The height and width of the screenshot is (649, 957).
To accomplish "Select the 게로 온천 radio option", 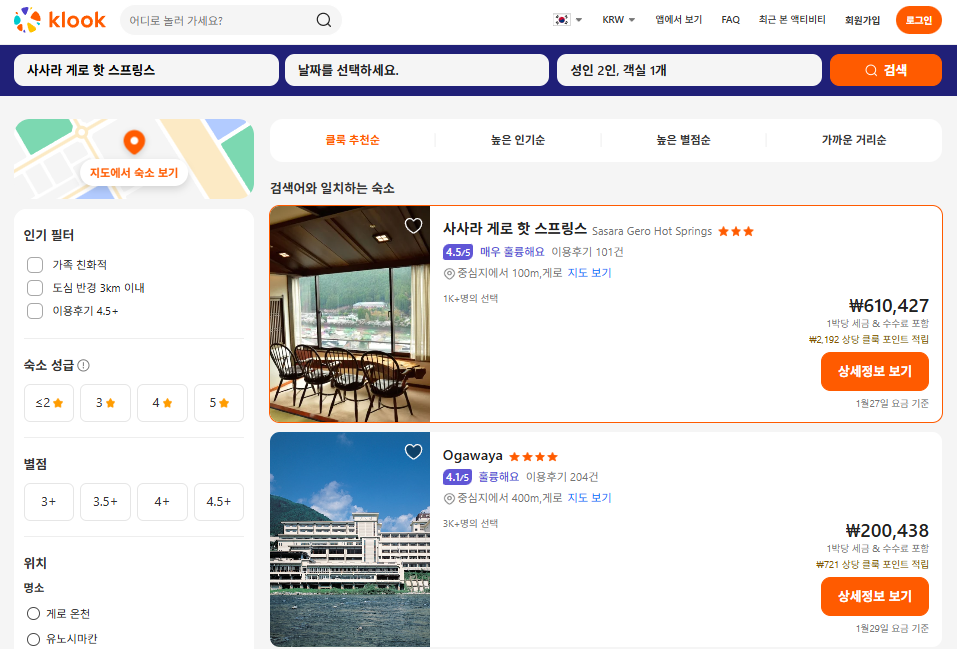I will pos(34,614).
